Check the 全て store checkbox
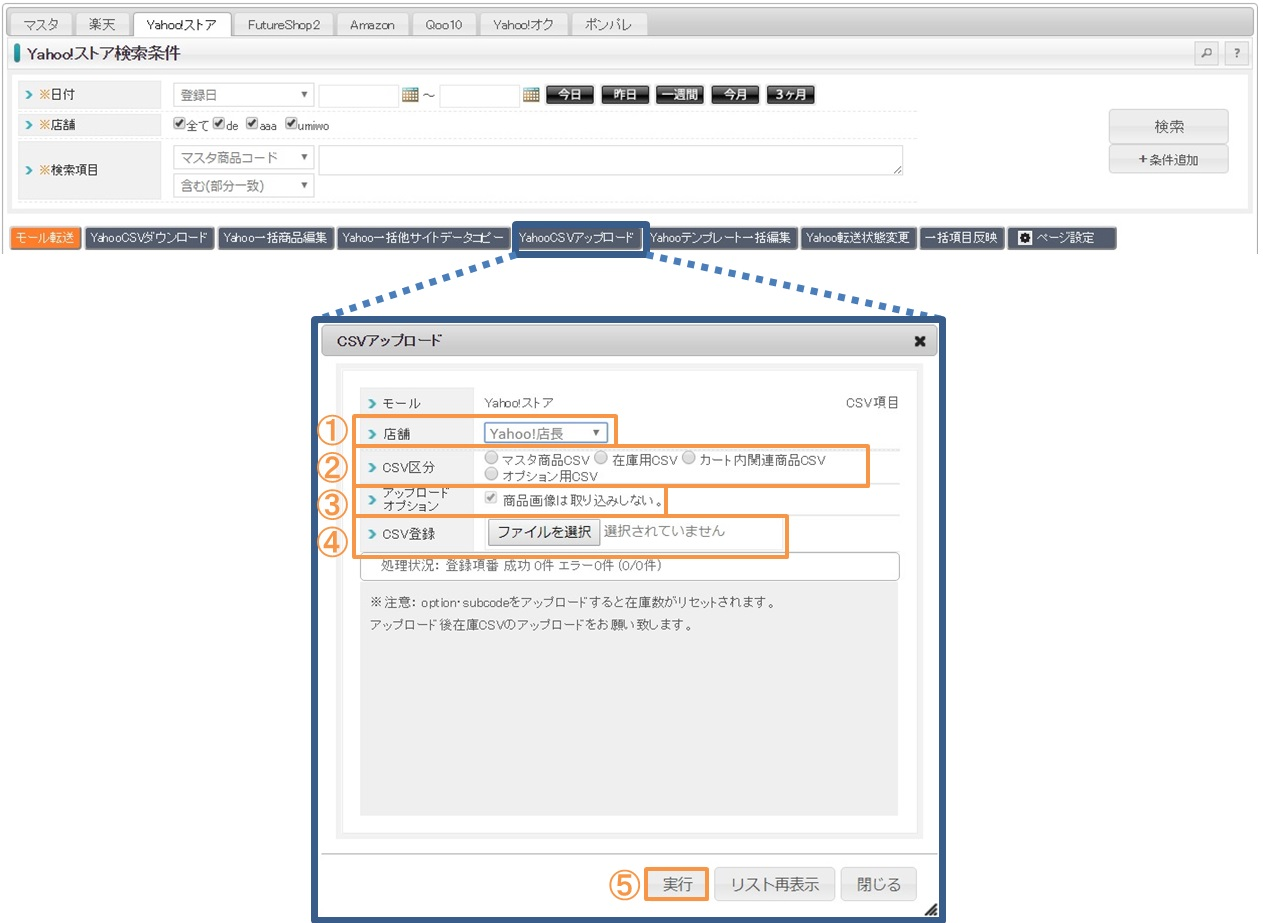 (179, 125)
